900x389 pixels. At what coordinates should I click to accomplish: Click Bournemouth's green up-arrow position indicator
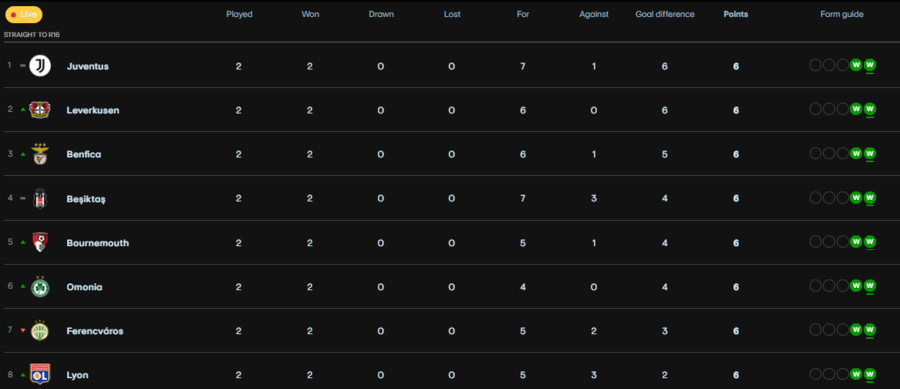pyautogui.click(x=23, y=242)
